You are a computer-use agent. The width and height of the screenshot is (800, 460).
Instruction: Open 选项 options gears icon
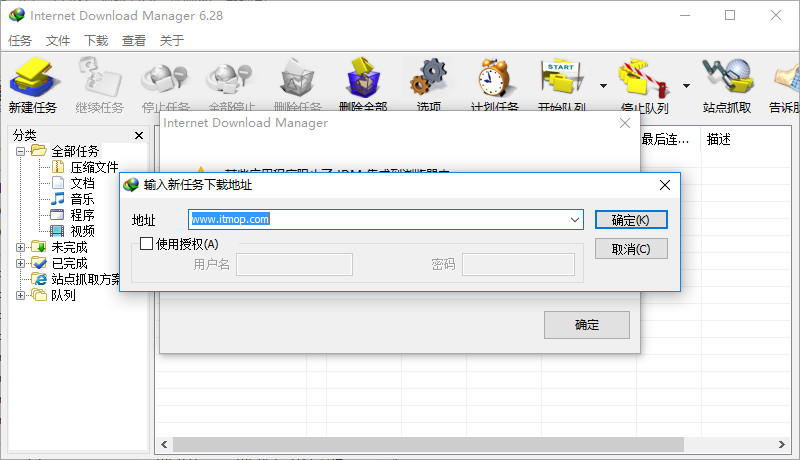[x=428, y=78]
